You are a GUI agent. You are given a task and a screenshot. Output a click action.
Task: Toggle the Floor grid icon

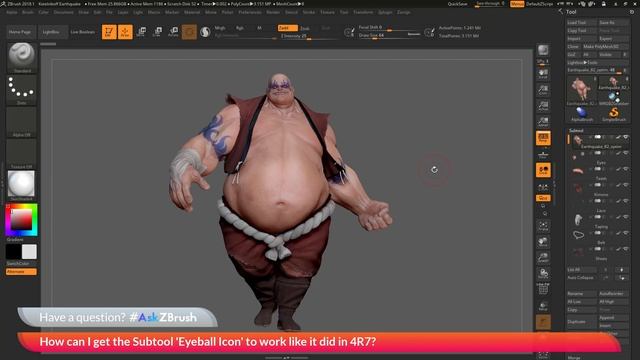(543, 154)
